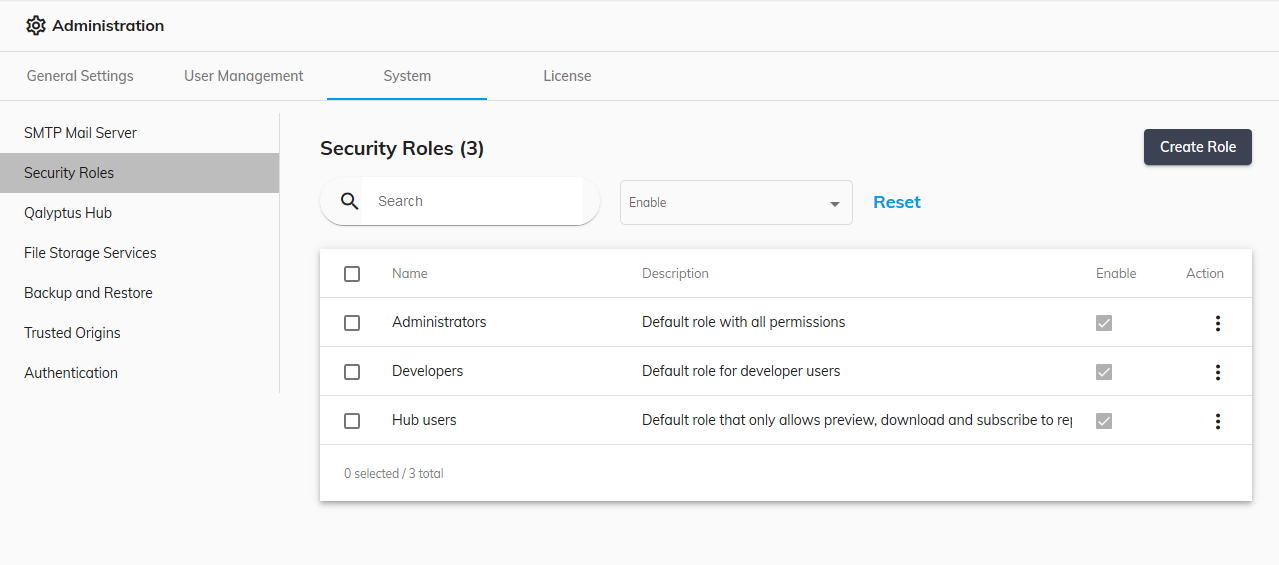Image resolution: width=1279 pixels, height=565 pixels.
Task: Open Authentication settings
Action: [139, 373]
